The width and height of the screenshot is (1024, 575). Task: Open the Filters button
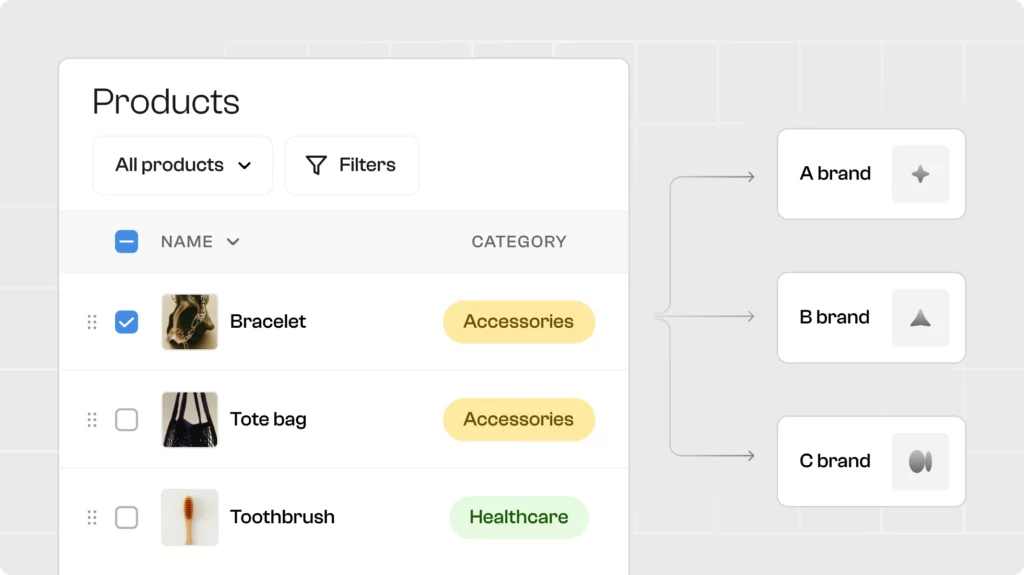pos(352,165)
